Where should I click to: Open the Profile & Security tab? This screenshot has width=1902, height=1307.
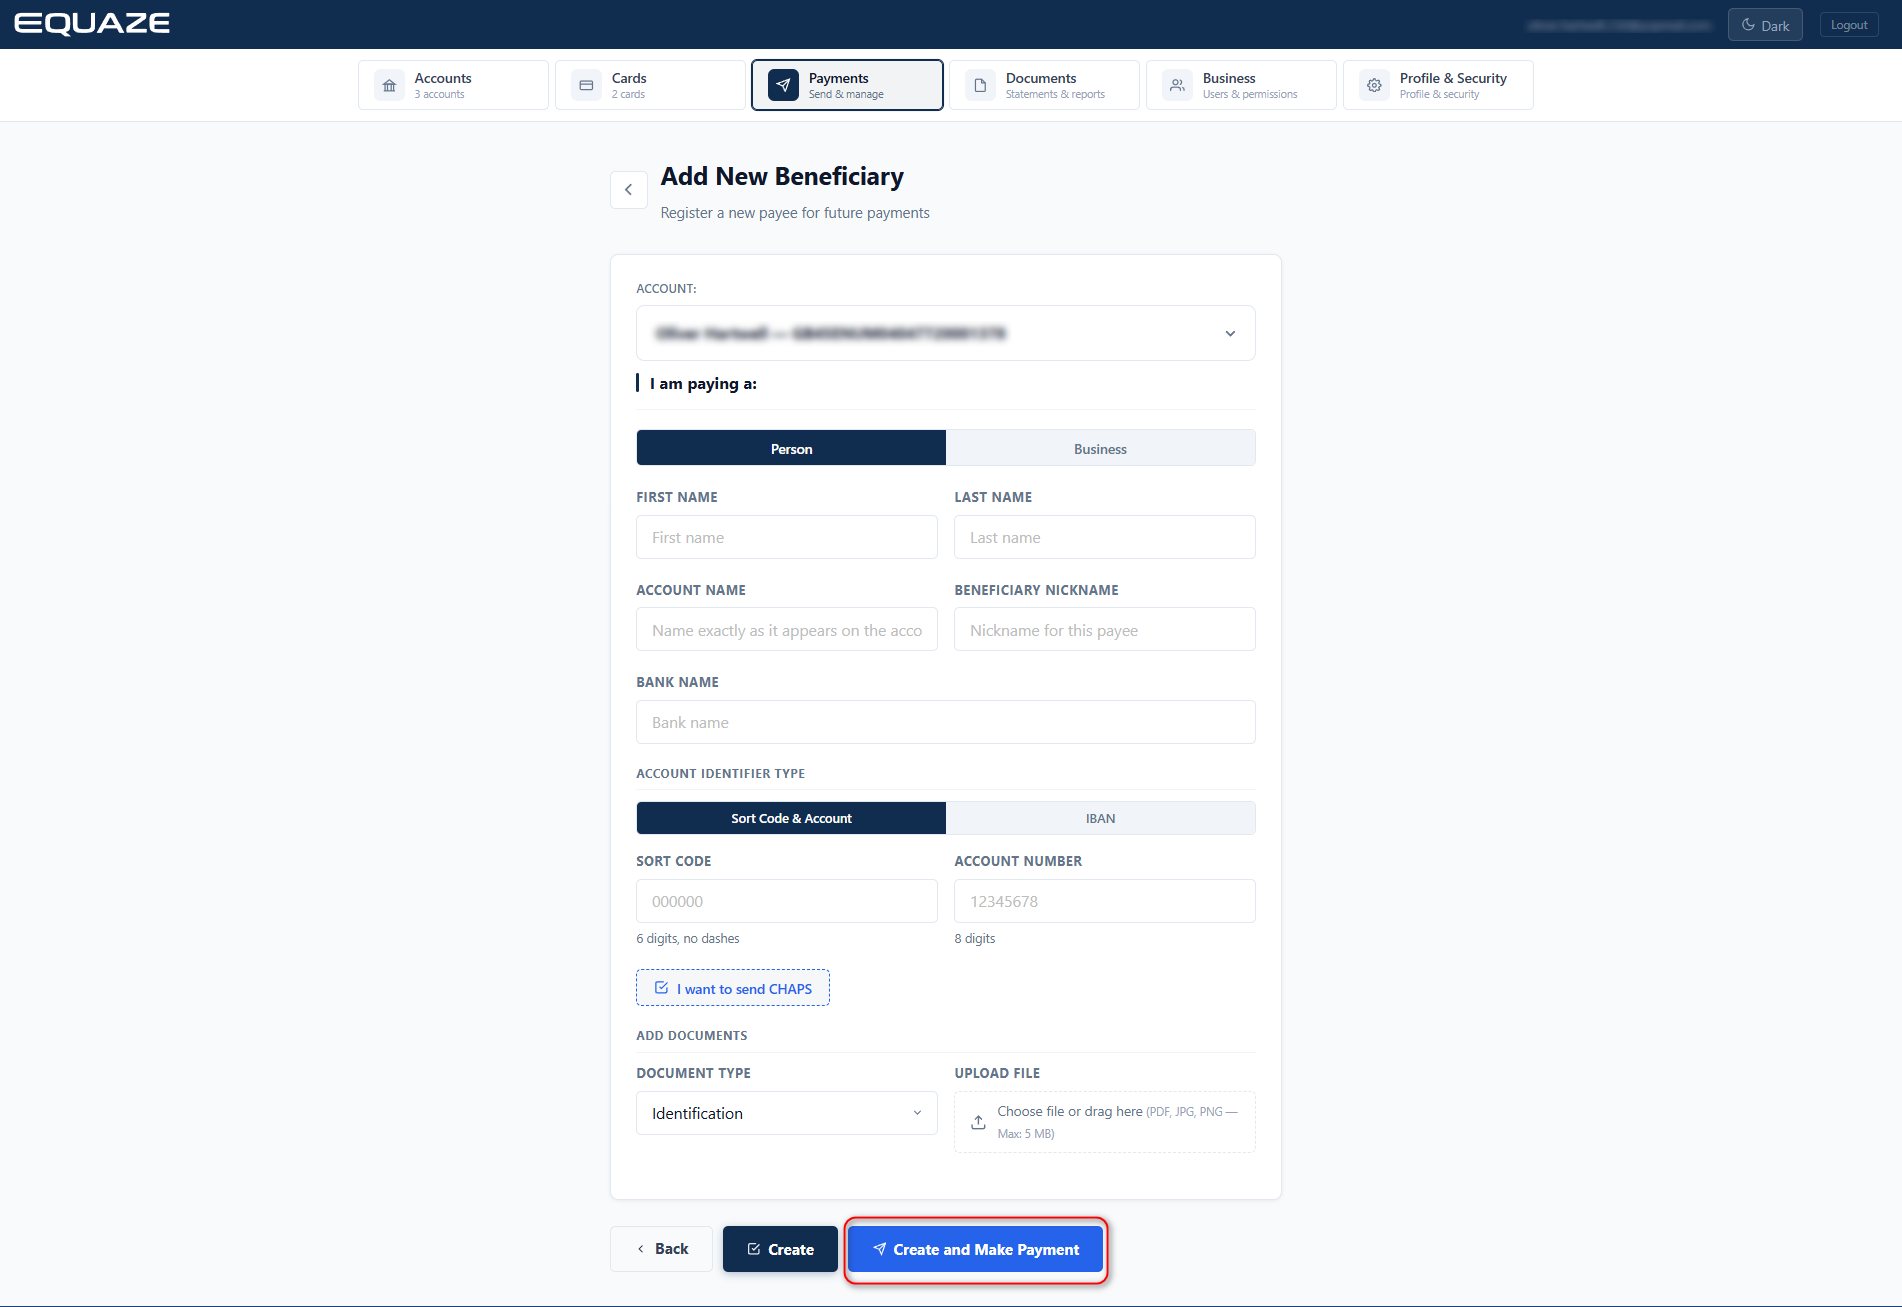click(x=1438, y=85)
